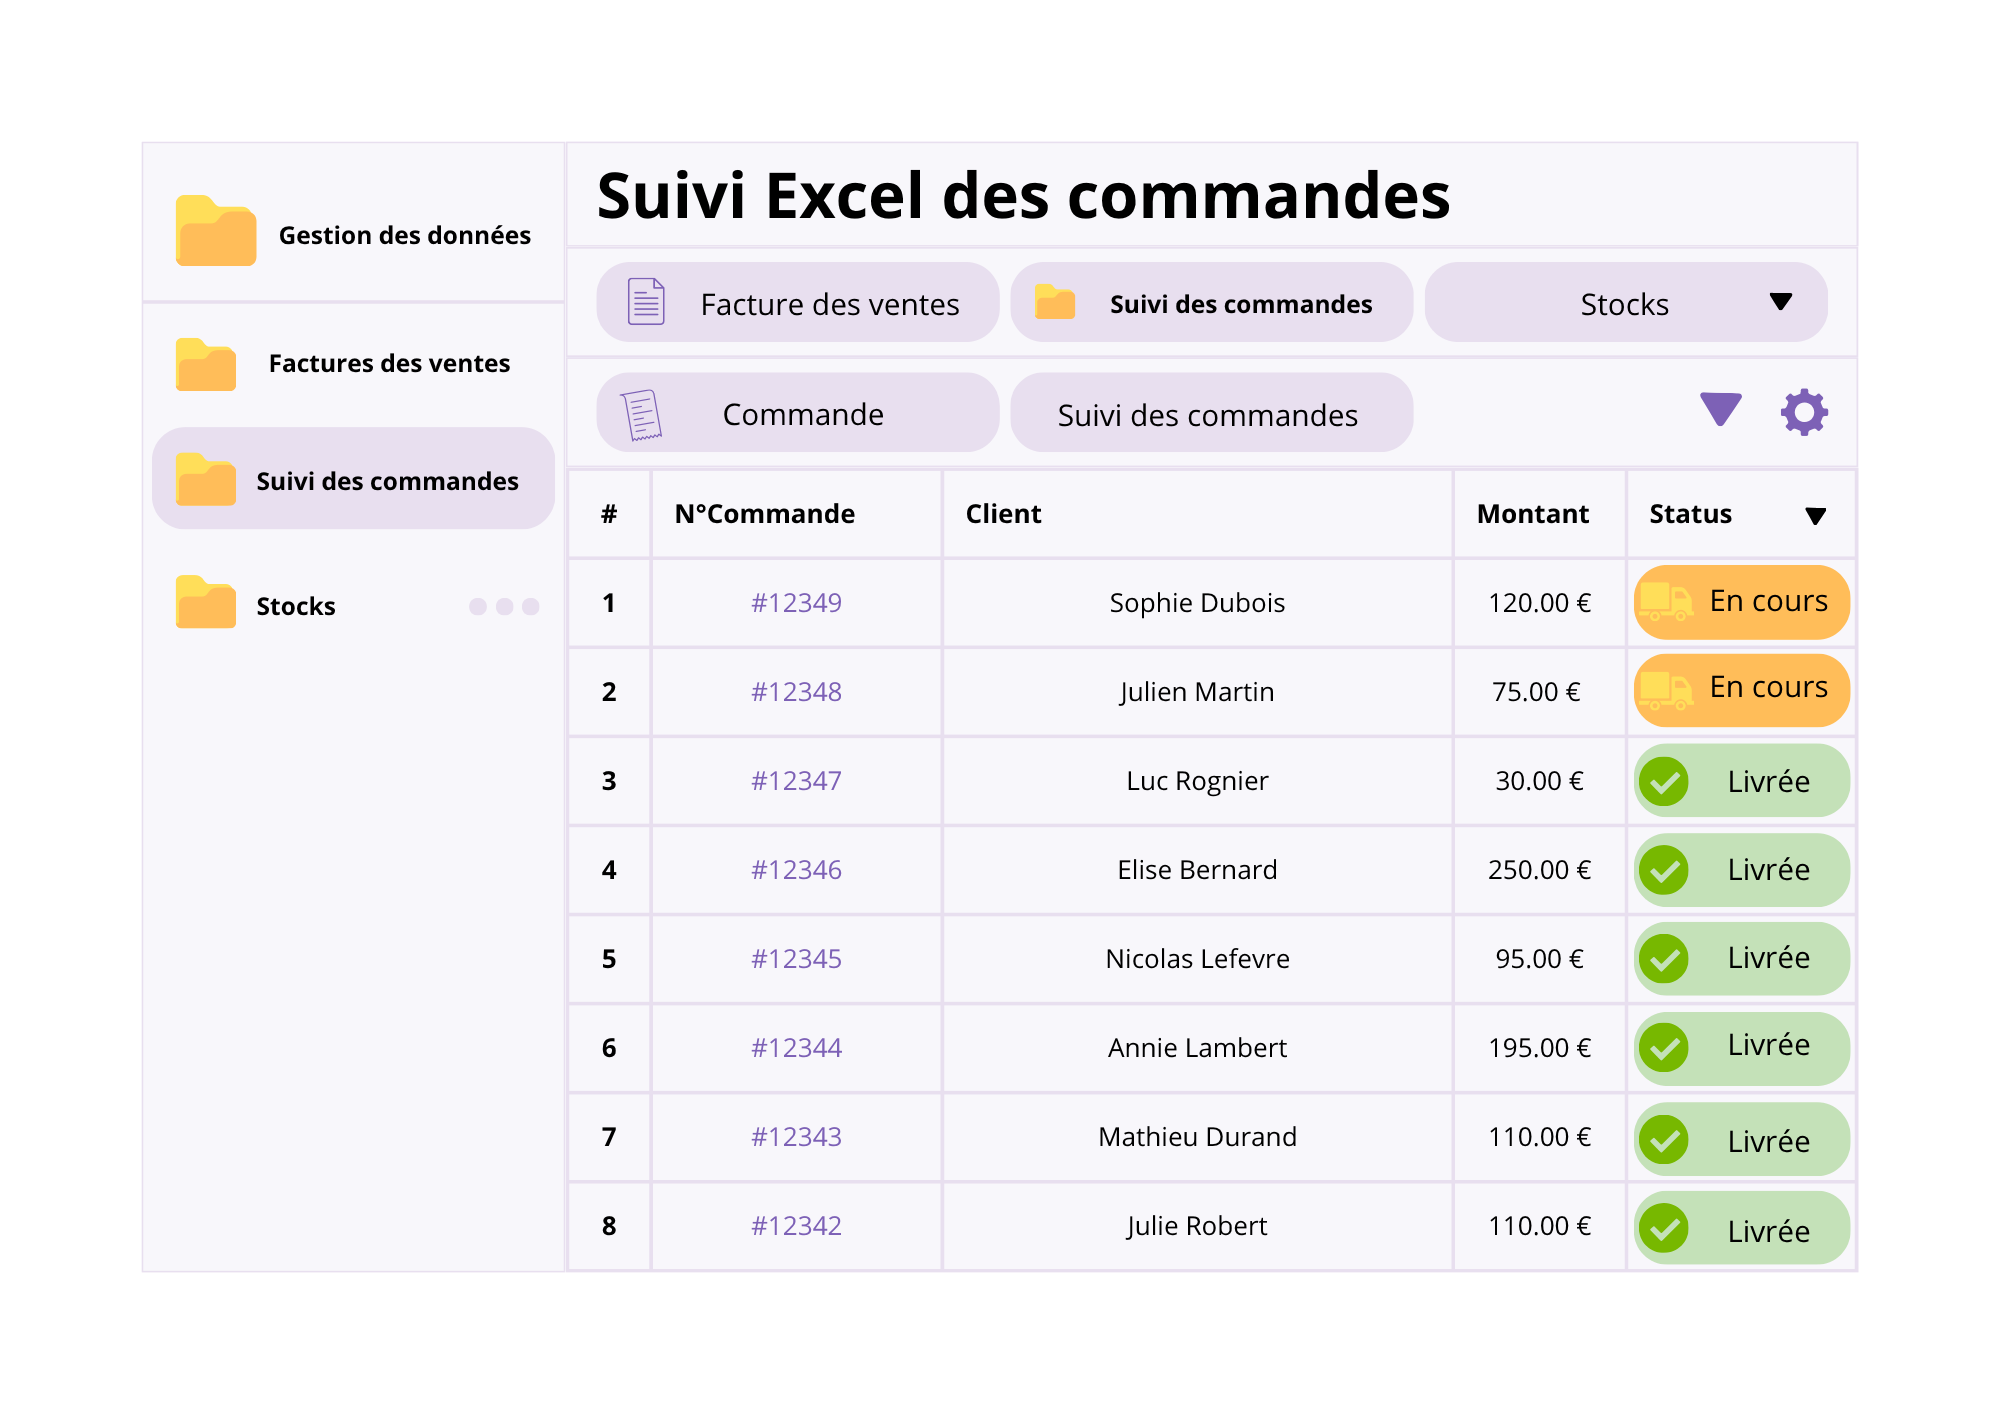Select Stocks folder in the sidebar
The height and width of the screenshot is (1414, 2000).
pos(295,606)
